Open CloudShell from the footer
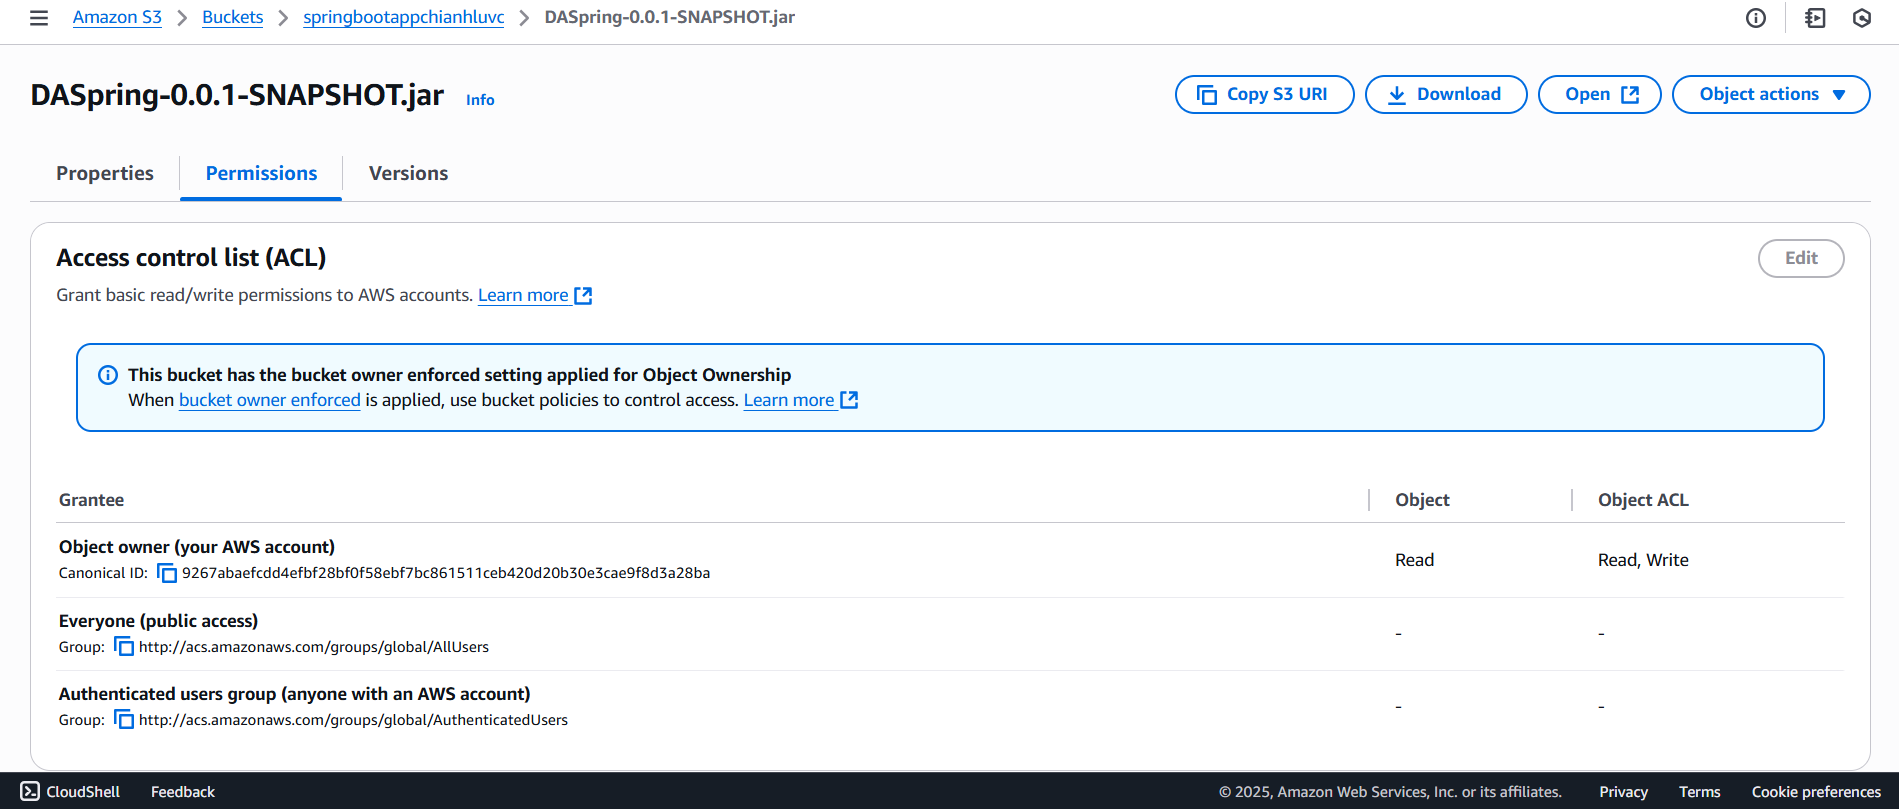The width and height of the screenshot is (1899, 809). point(70,791)
